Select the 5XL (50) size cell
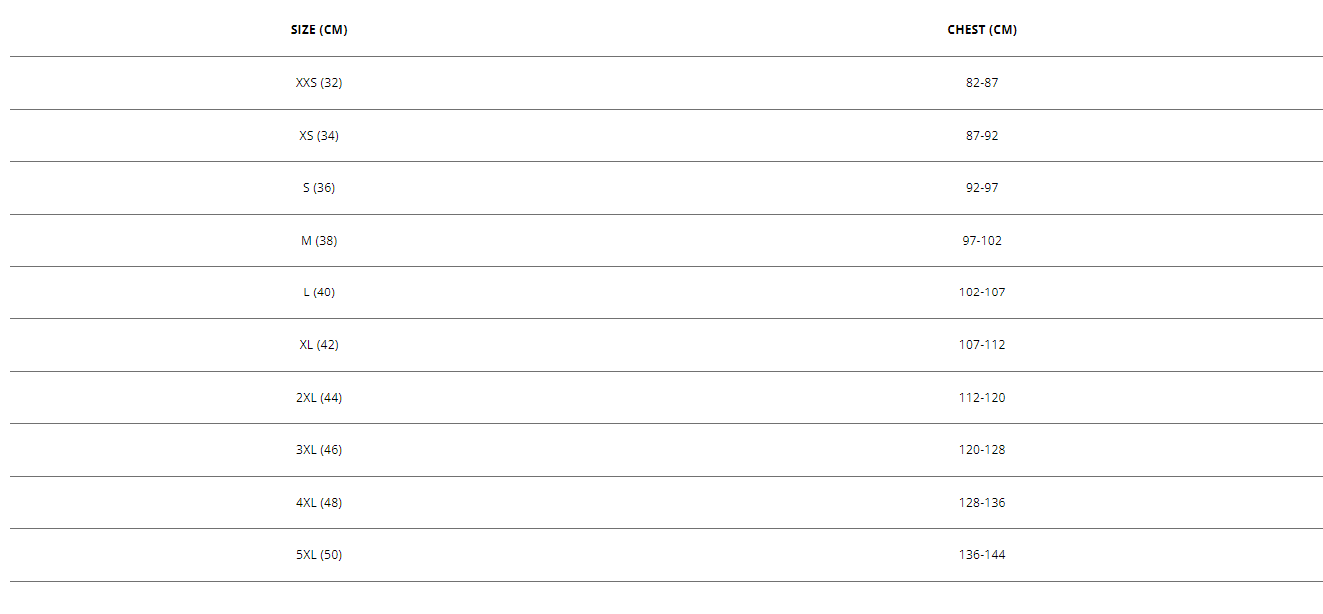 tap(319, 555)
